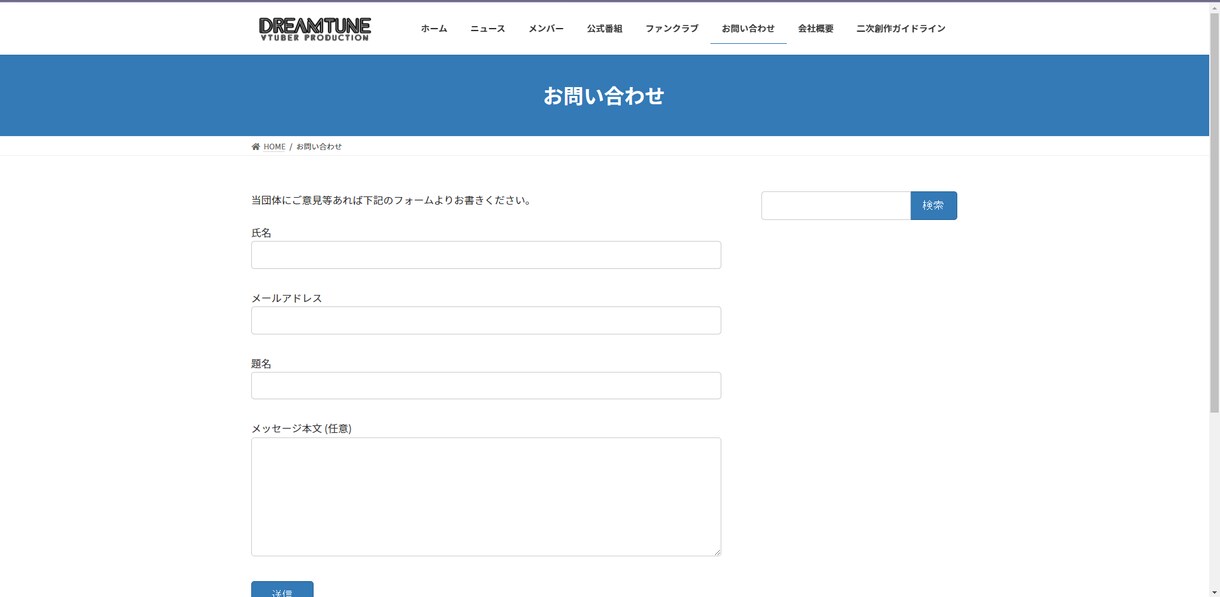Click the メールアドレス field label
1220x597 pixels.
[x=287, y=298]
